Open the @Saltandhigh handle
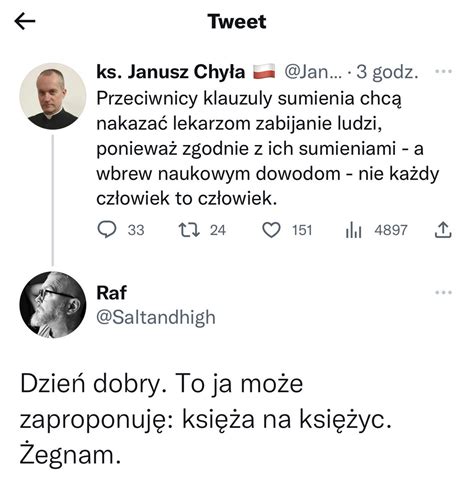This screenshot has width=474, height=489. click(156, 317)
